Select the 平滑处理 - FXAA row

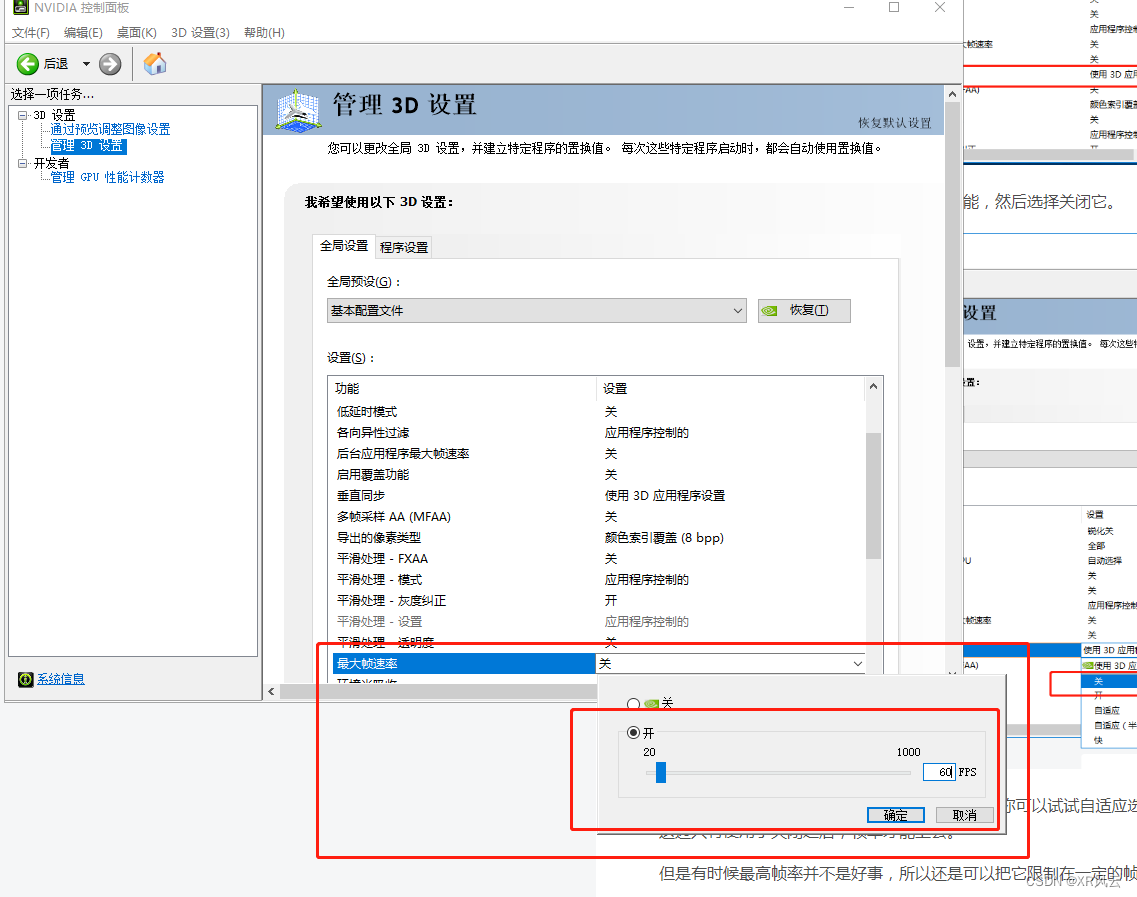tap(599, 558)
